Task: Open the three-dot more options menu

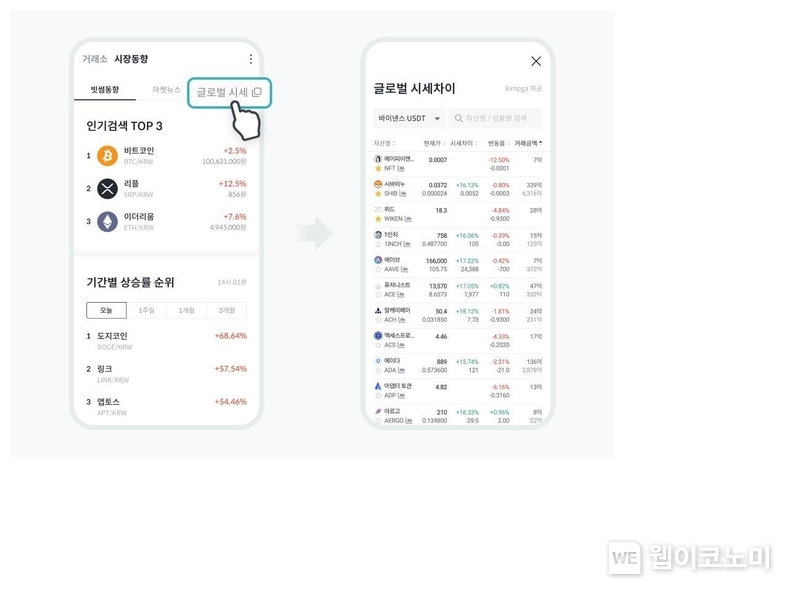Action: 250,59
